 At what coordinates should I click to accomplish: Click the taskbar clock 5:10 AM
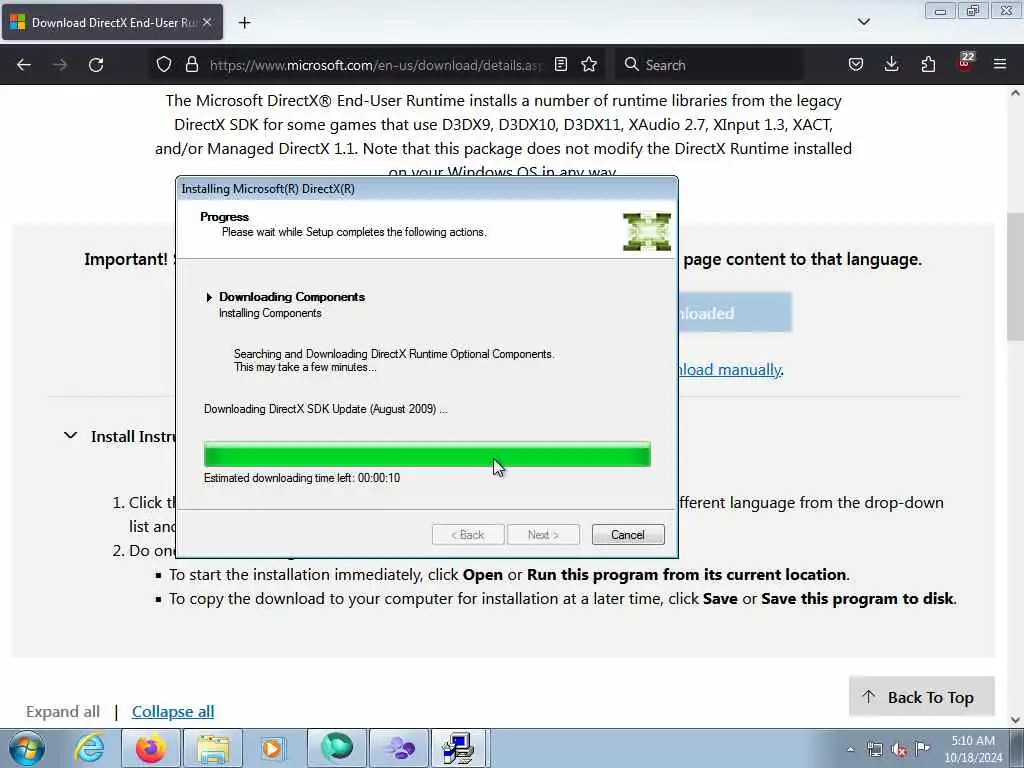(973, 748)
